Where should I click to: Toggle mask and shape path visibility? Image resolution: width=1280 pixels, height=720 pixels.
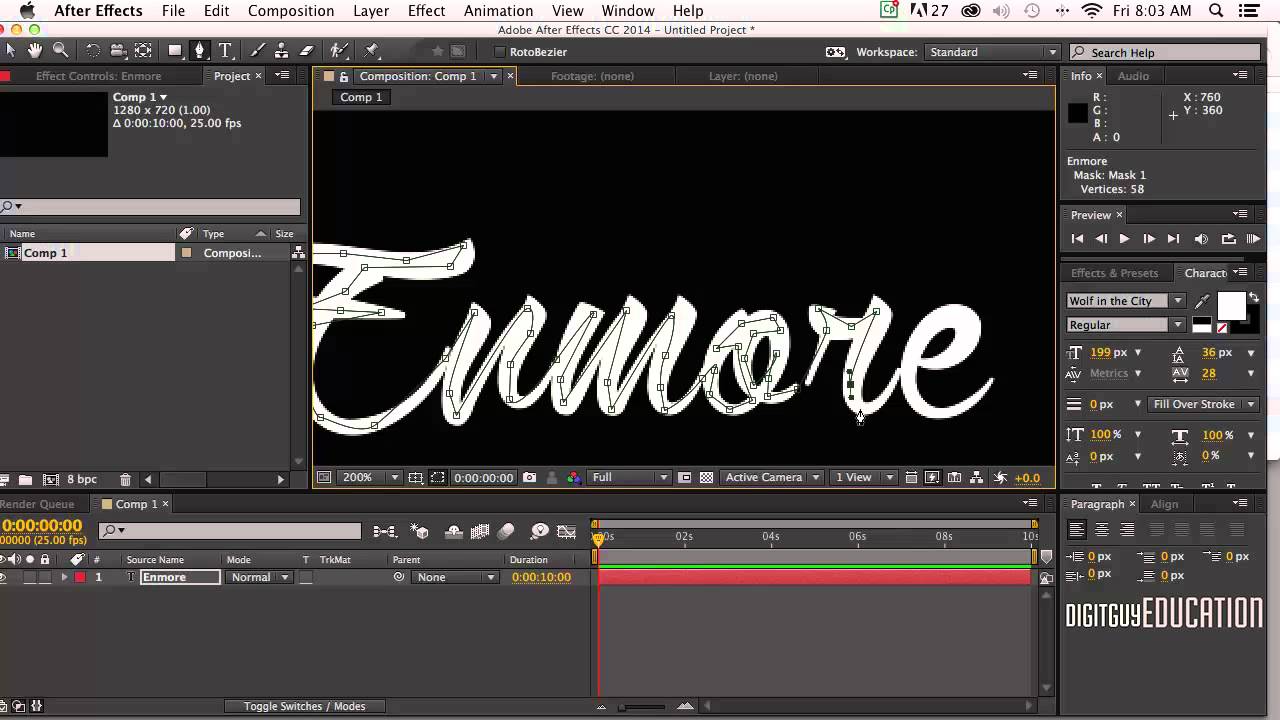coord(437,478)
